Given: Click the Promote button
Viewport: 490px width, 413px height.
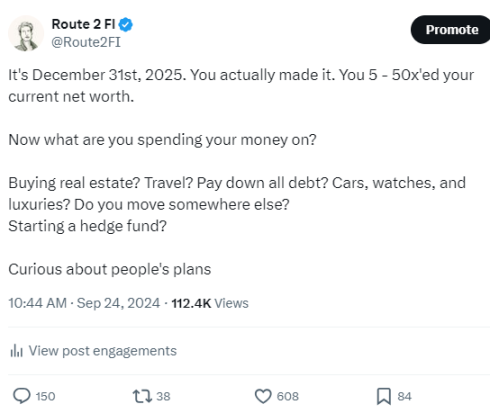Looking at the screenshot, I should pos(452,30).
